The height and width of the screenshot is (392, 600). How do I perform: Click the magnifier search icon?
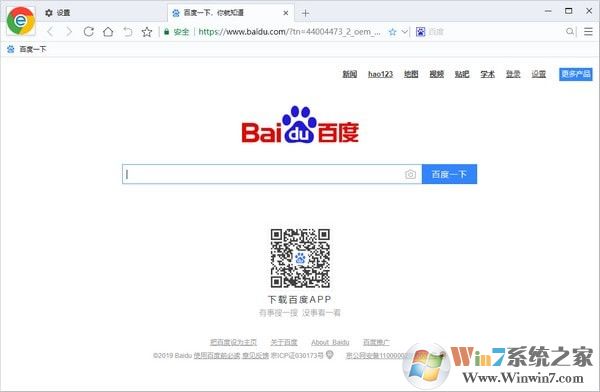click(570, 32)
